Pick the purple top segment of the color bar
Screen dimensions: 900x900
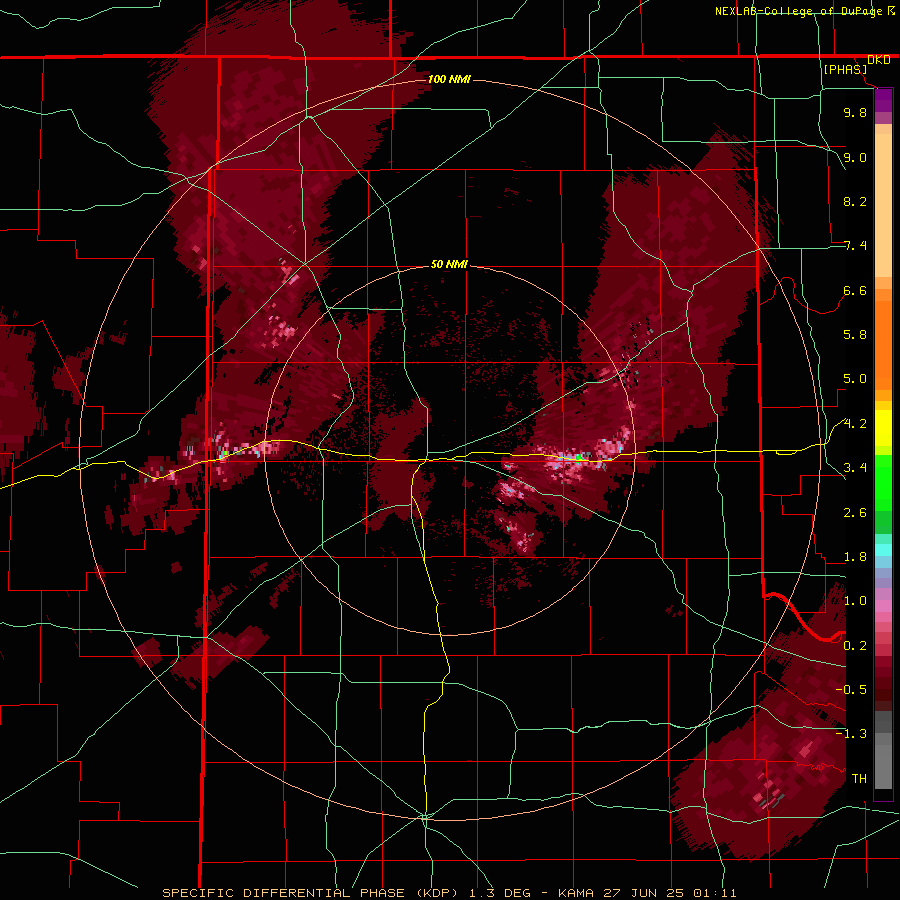883,100
